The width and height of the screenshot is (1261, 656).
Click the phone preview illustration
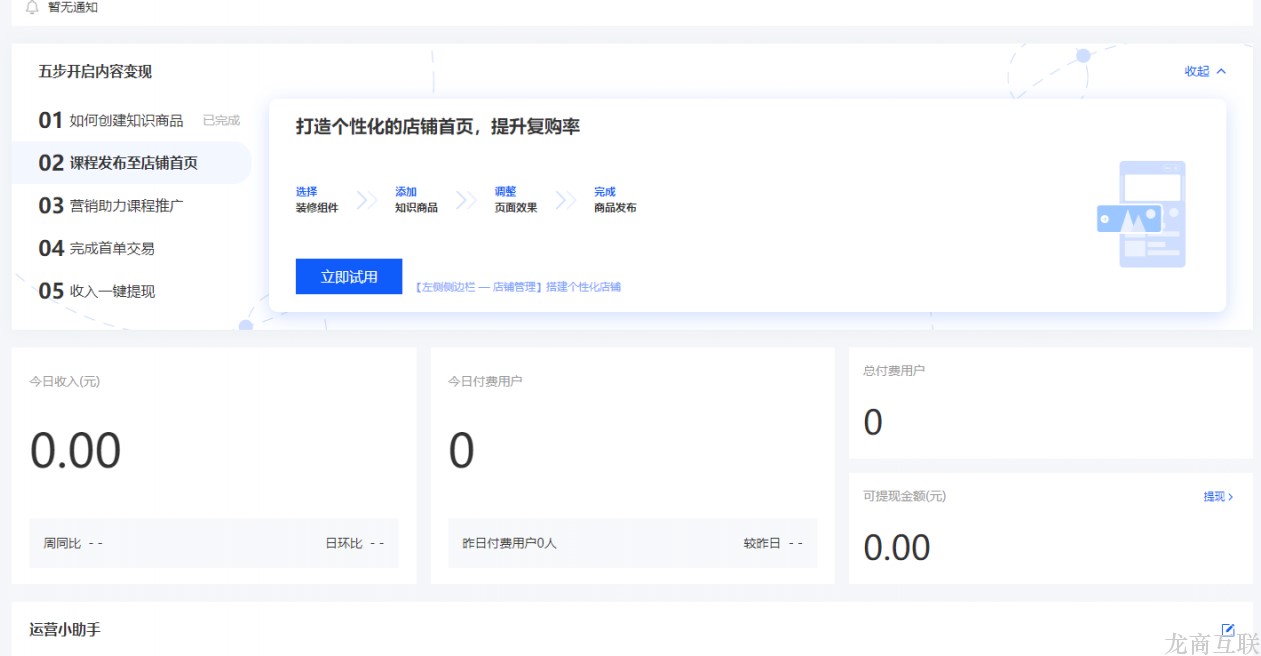[x=1152, y=215]
